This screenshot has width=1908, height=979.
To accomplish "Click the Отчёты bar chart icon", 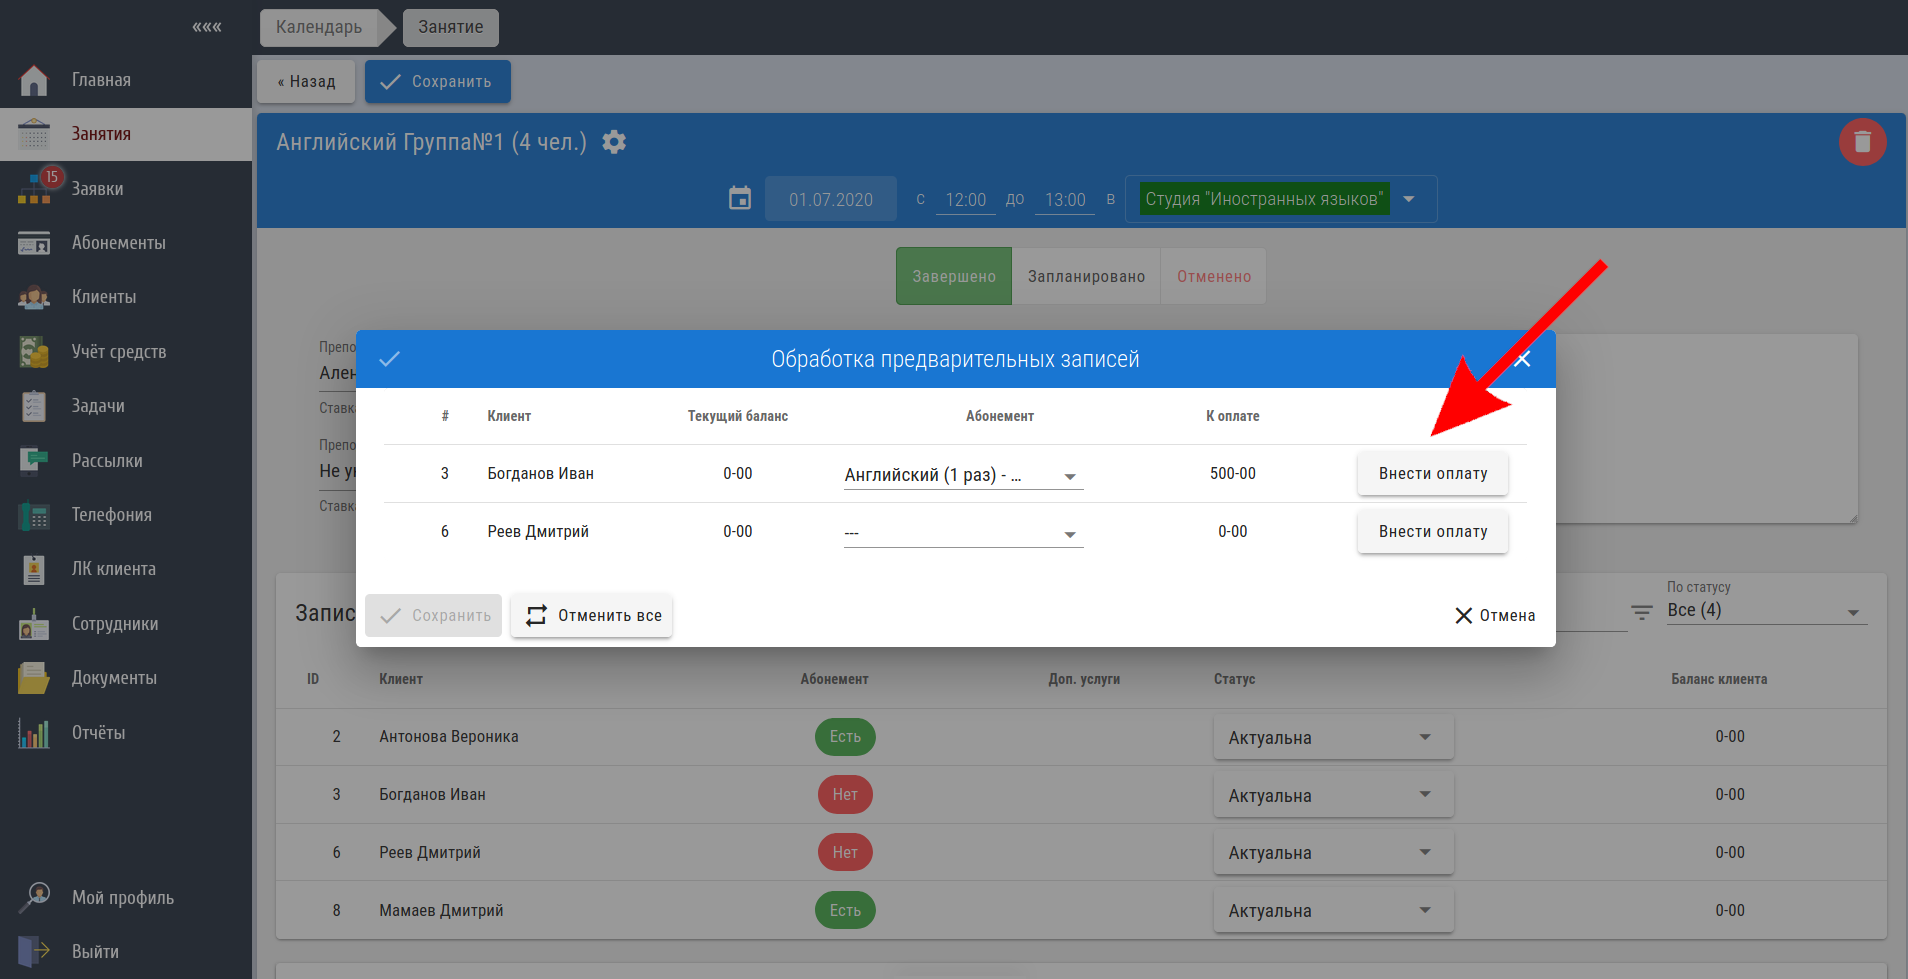I will [x=34, y=733].
